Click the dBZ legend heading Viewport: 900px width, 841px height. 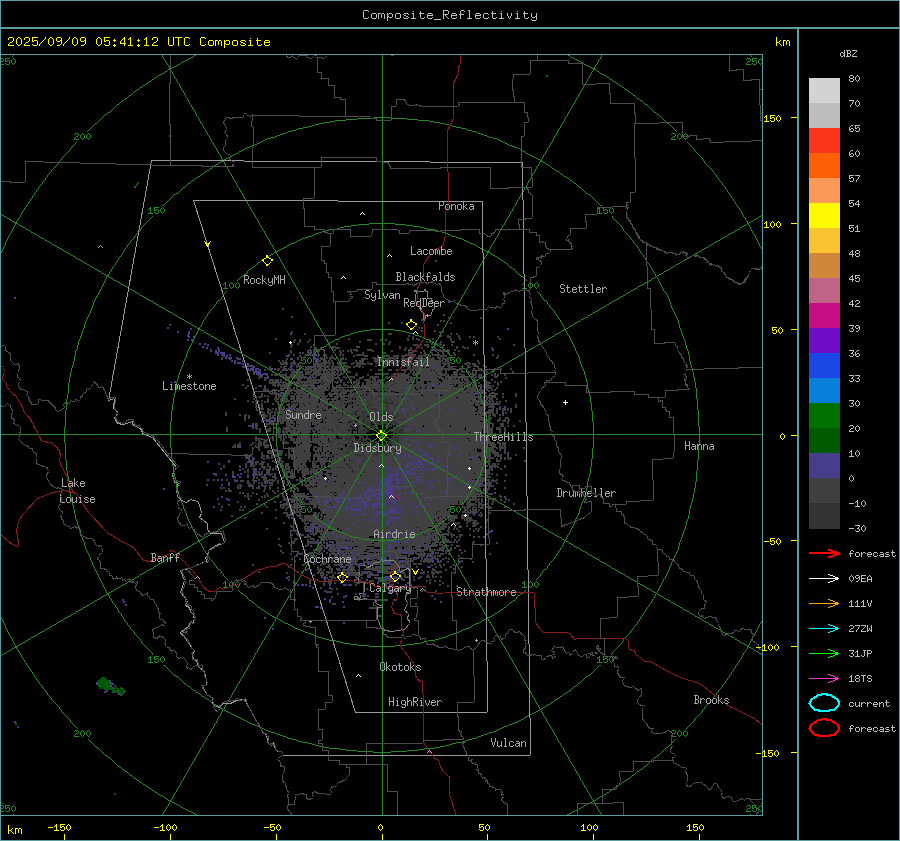tap(848, 53)
